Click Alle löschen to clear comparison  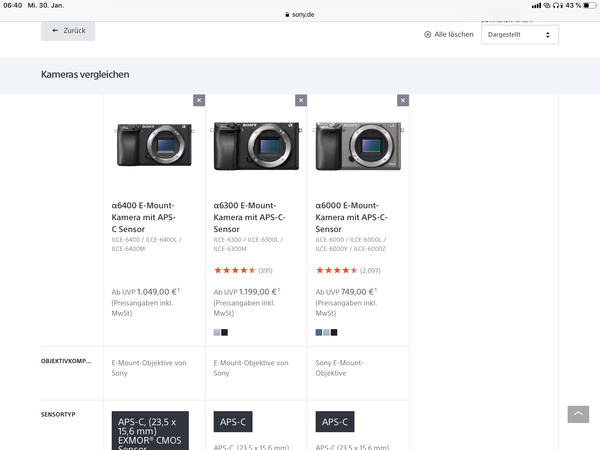tap(453, 34)
